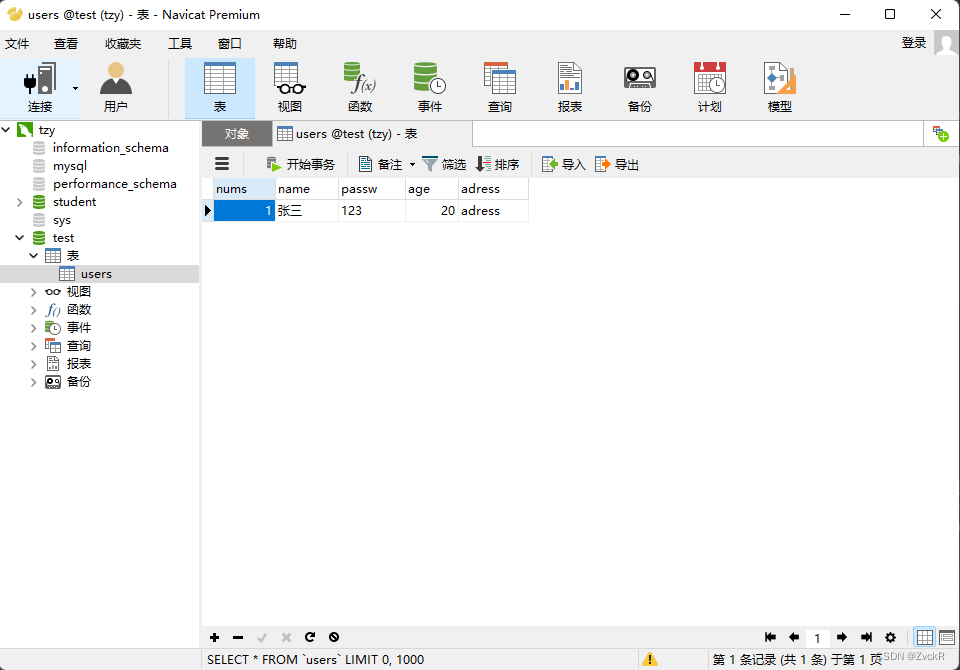Collapse the test database node
This screenshot has height=670, width=960.
pos(20,238)
